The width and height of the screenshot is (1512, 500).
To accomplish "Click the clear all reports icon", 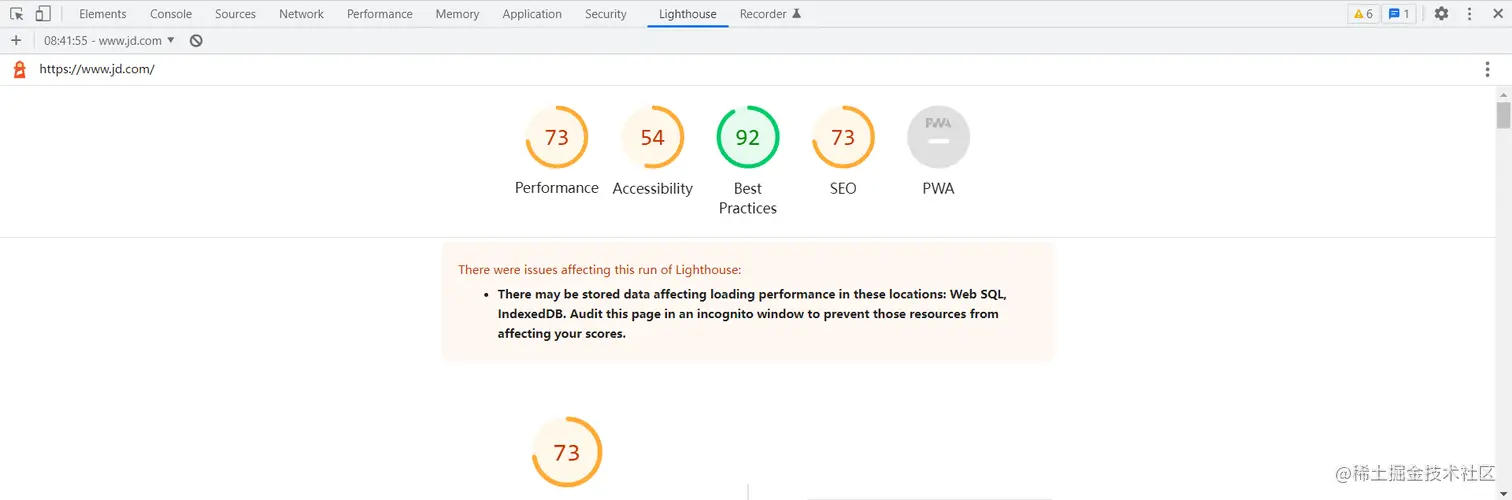I will tap(196, 41).
